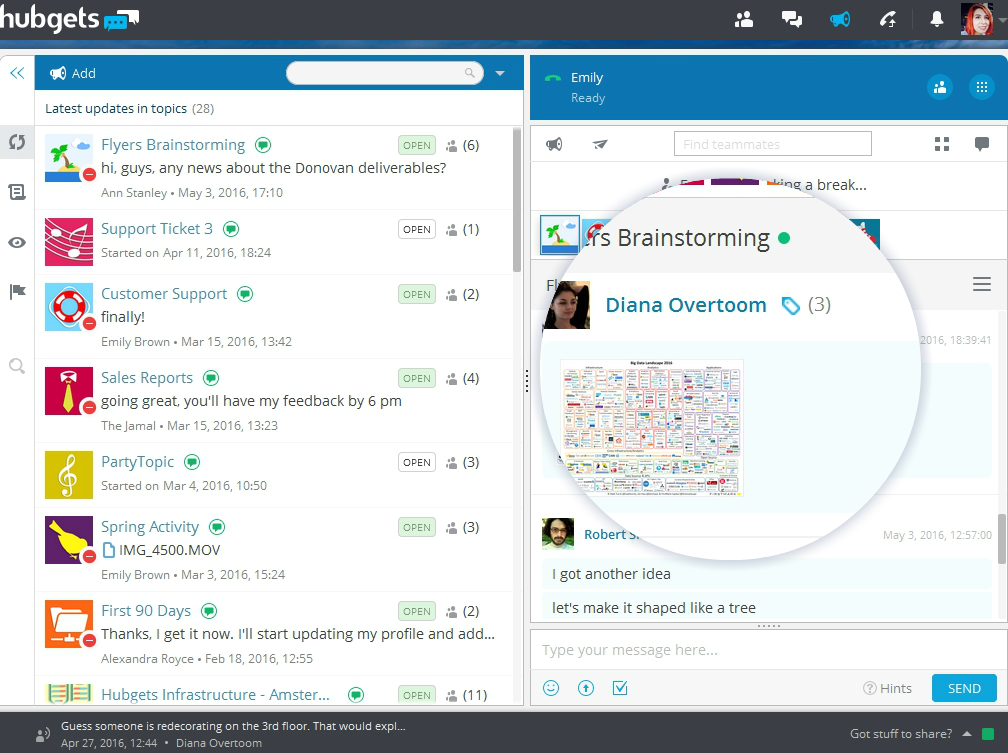Open the Flyers Brainstorming topic
The width and height of the screenshot is (1008, 753).
[173, 145]
